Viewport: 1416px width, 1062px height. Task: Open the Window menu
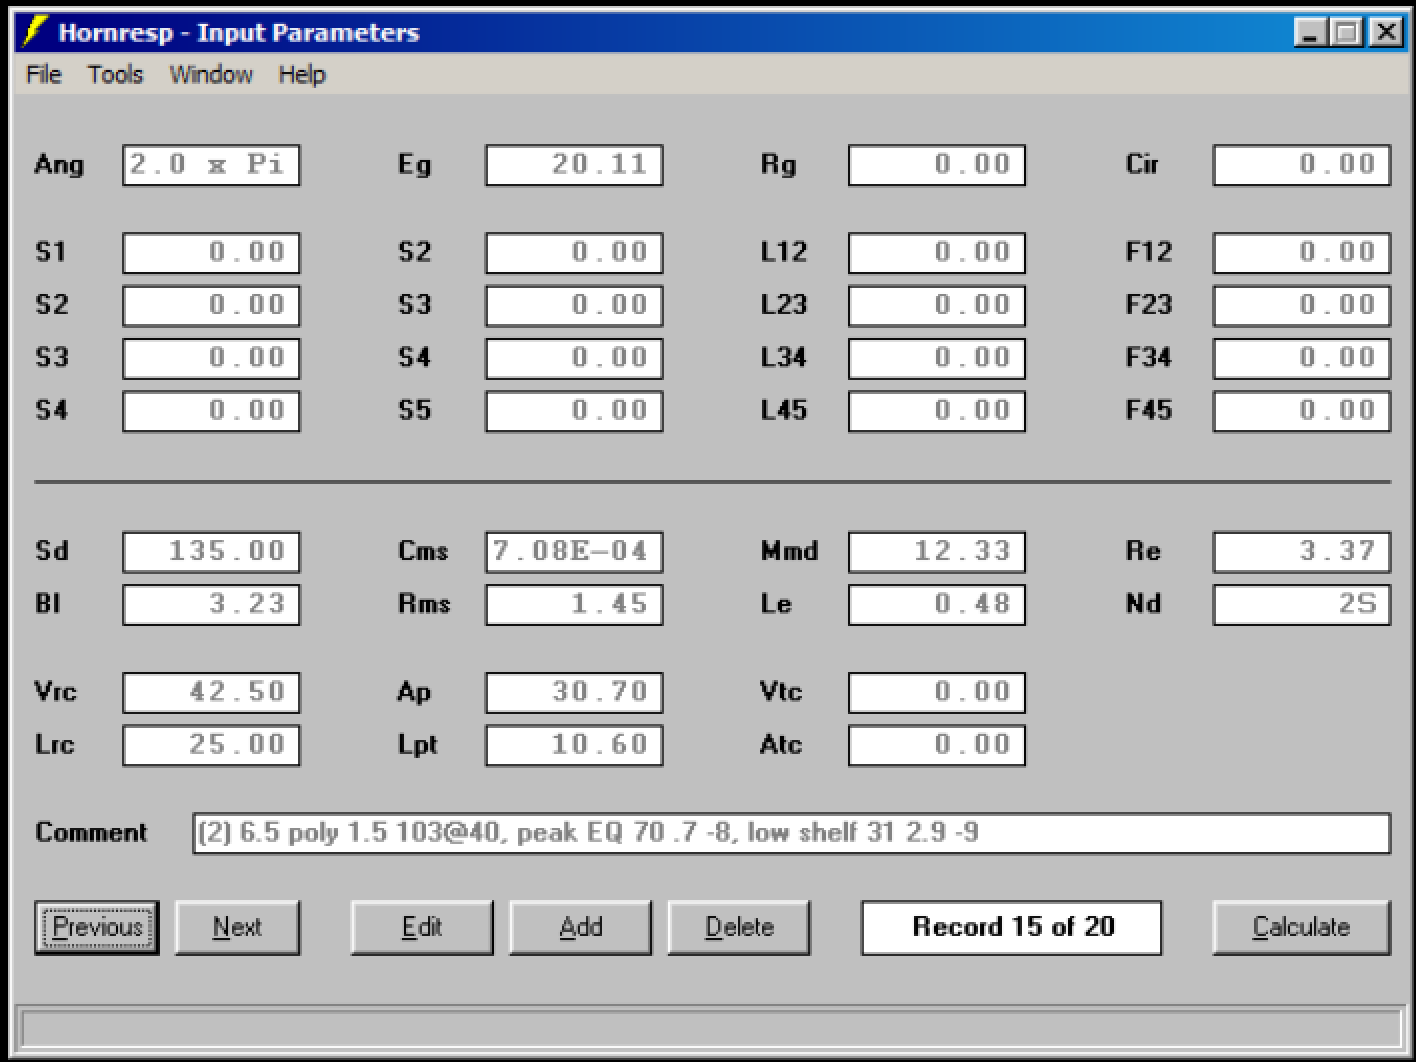click(x=211, y=75)
